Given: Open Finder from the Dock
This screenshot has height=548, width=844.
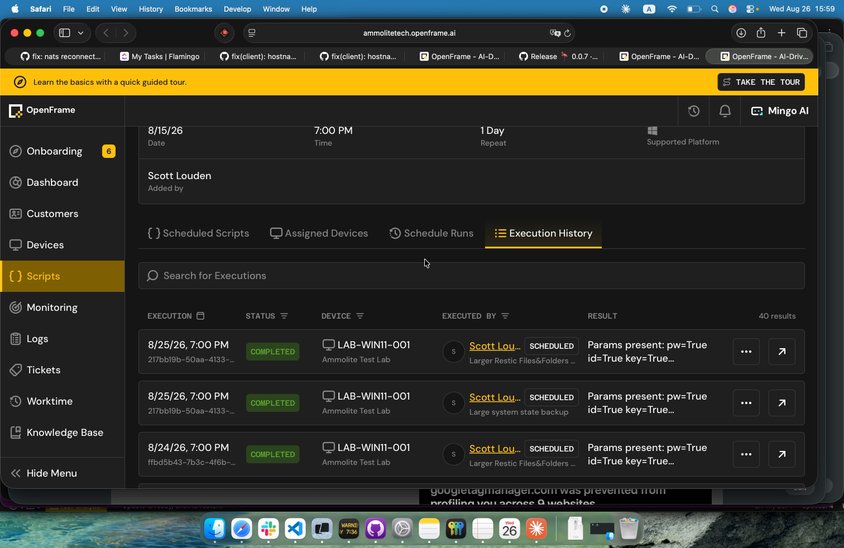Looking at the screenshot, I should 215,529.
